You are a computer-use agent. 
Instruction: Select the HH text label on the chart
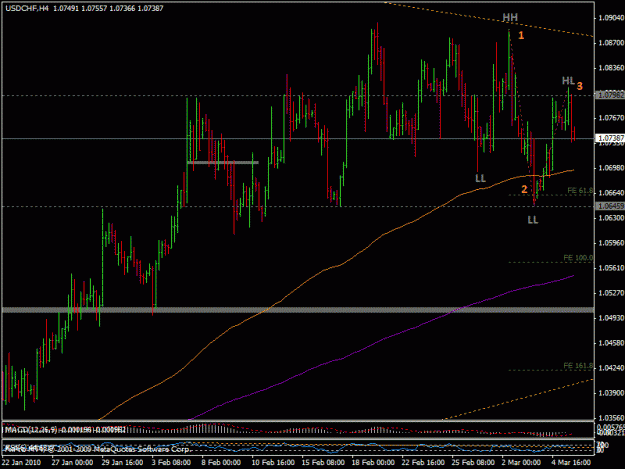510,18
